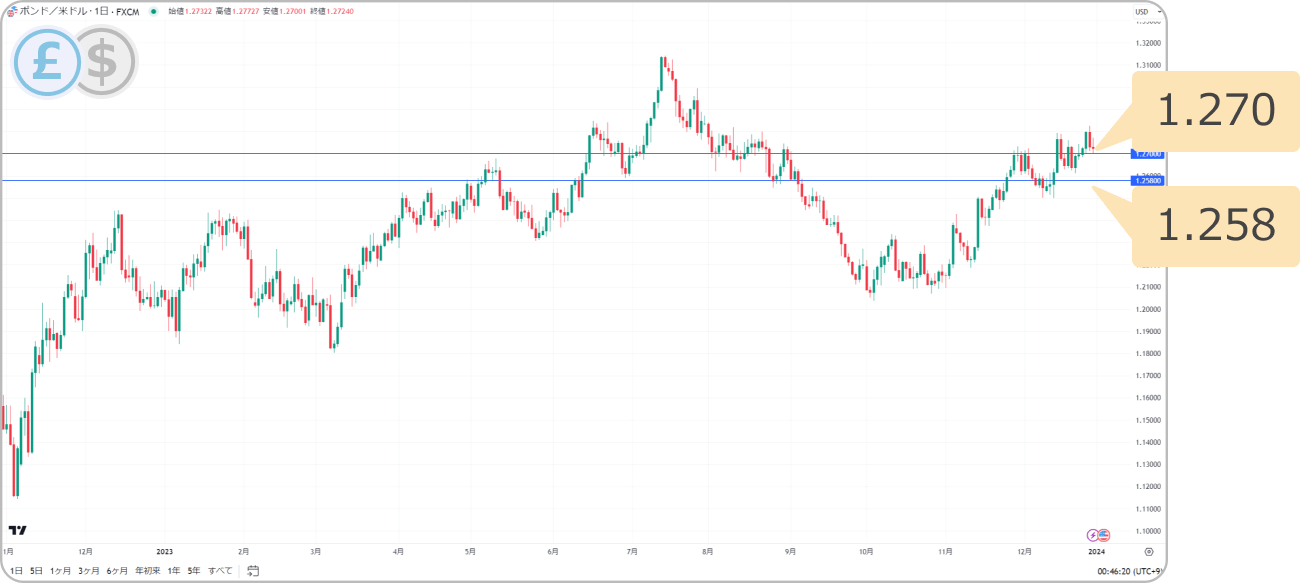Click the 11月 label on time axis
This screenshot has width=1300, height=584.
[945, 551]
